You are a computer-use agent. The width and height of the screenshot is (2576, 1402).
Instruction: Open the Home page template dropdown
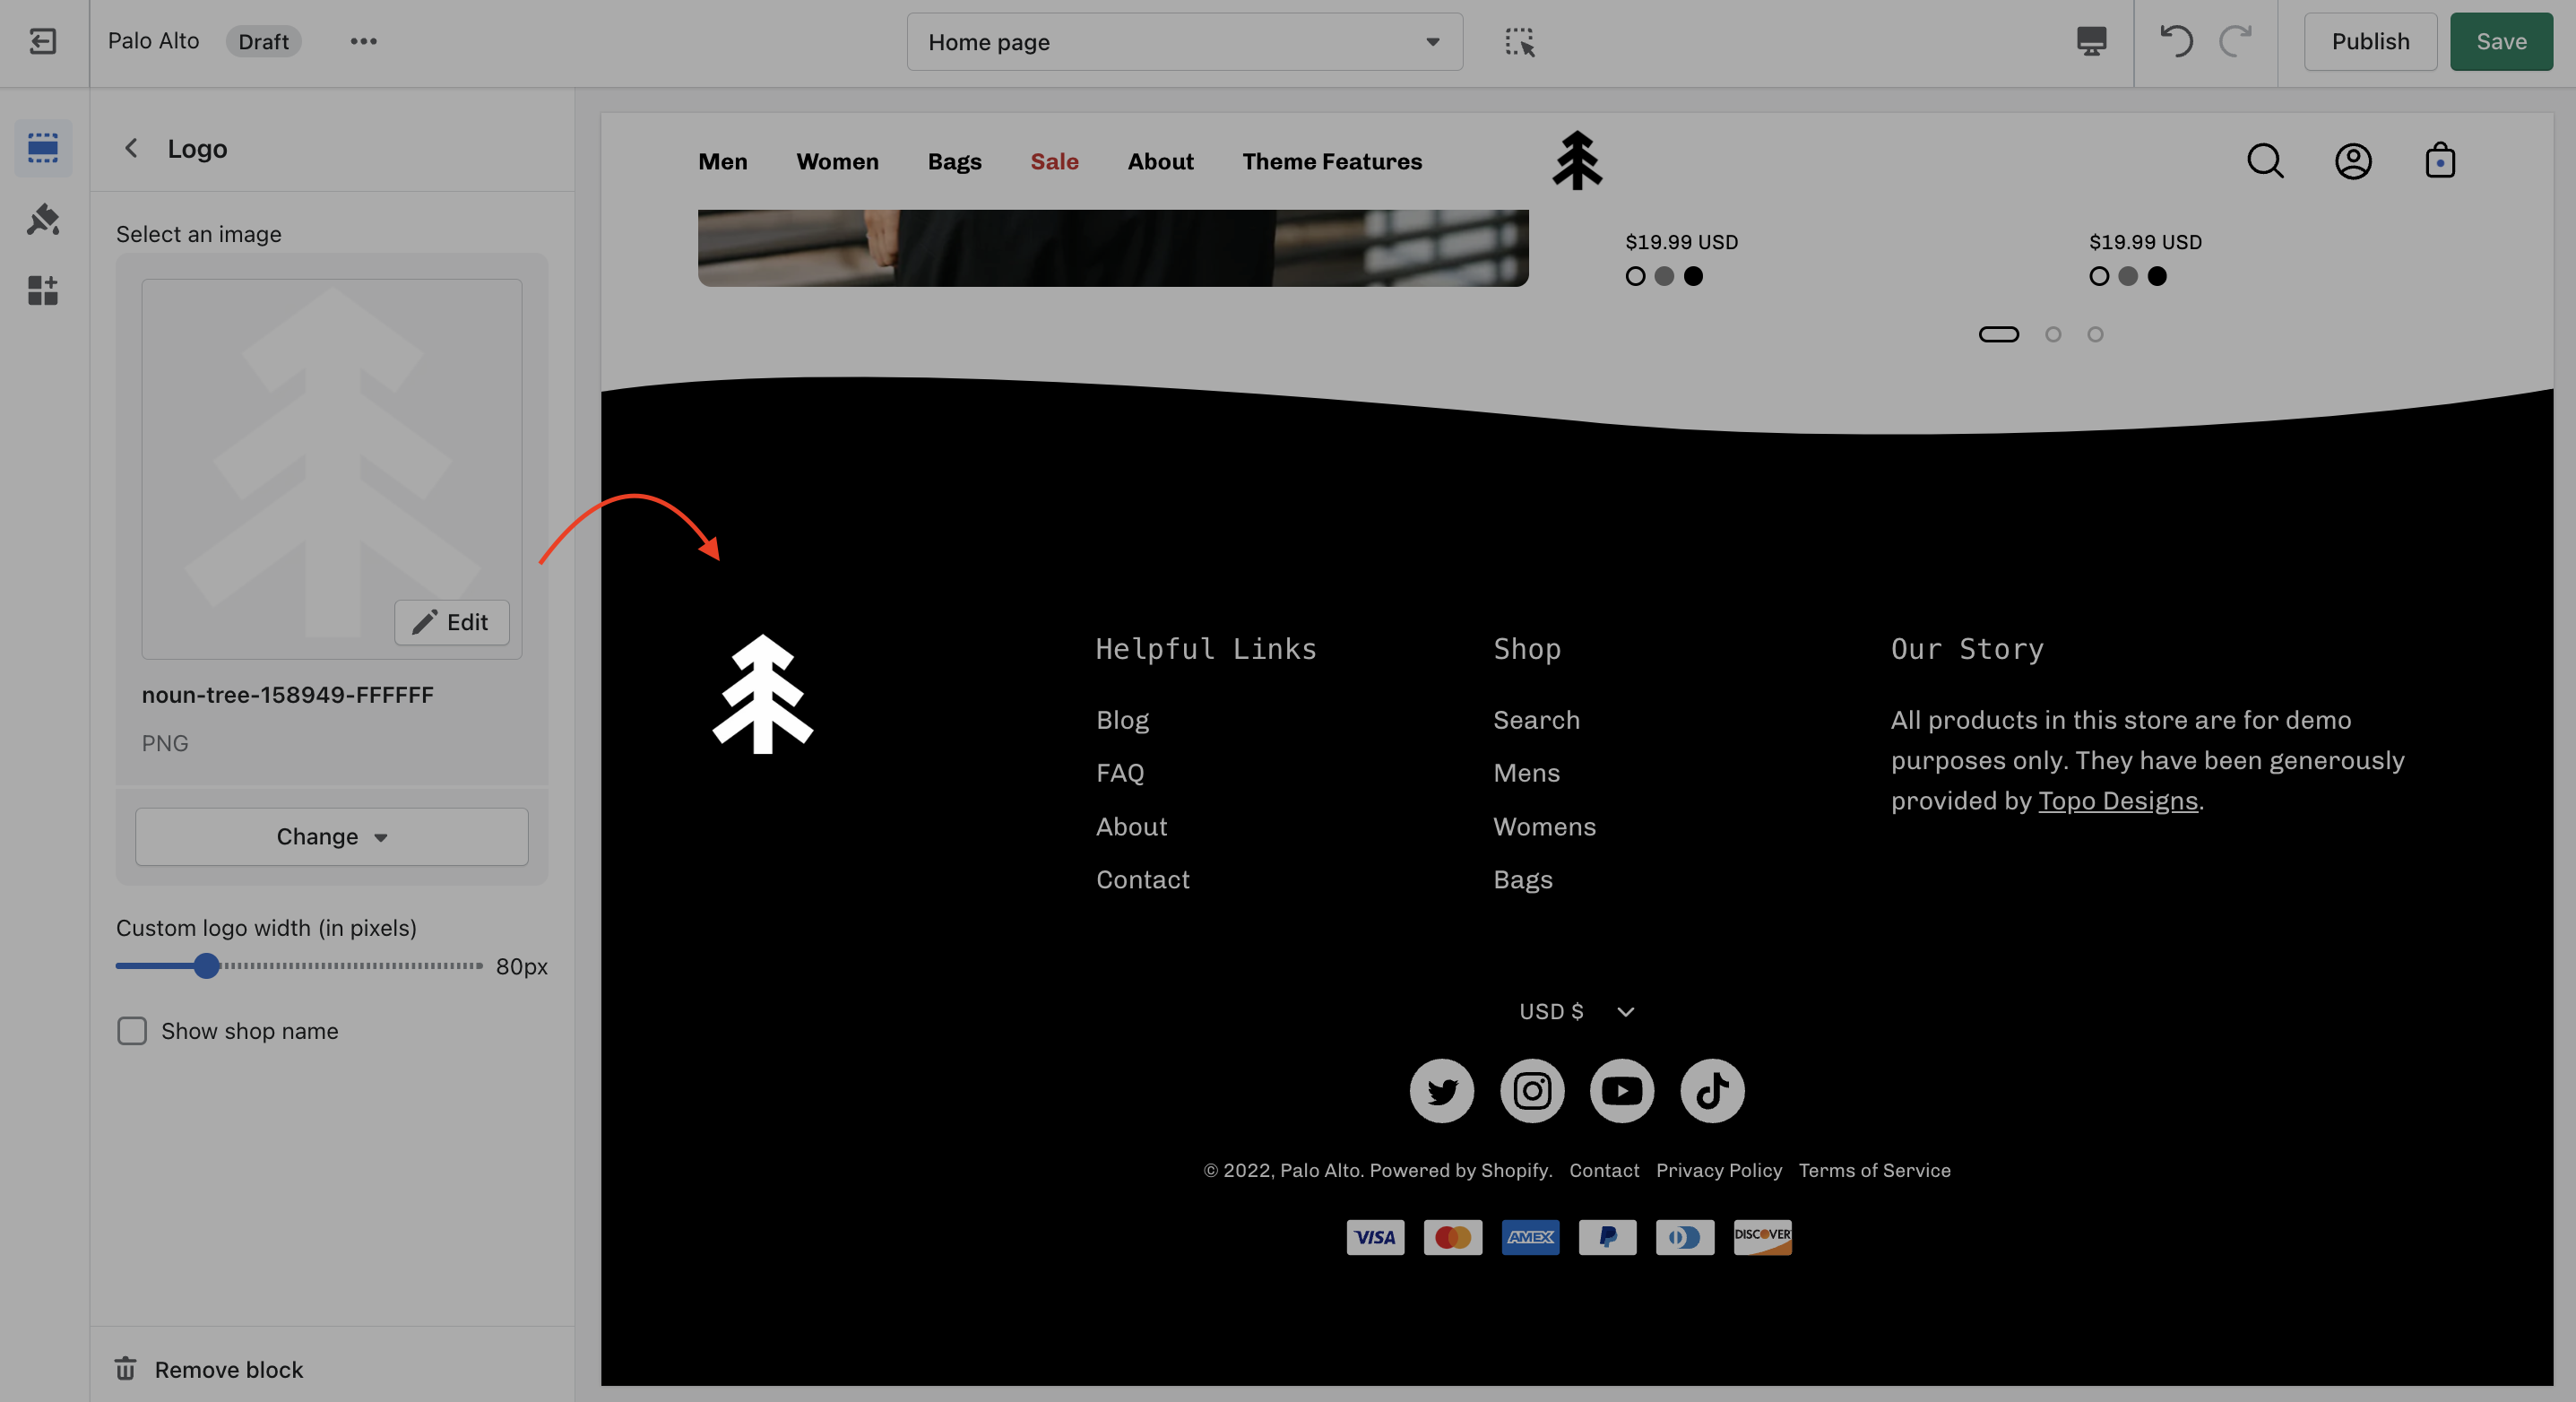pyautogui.click(x=1184, y=42)
